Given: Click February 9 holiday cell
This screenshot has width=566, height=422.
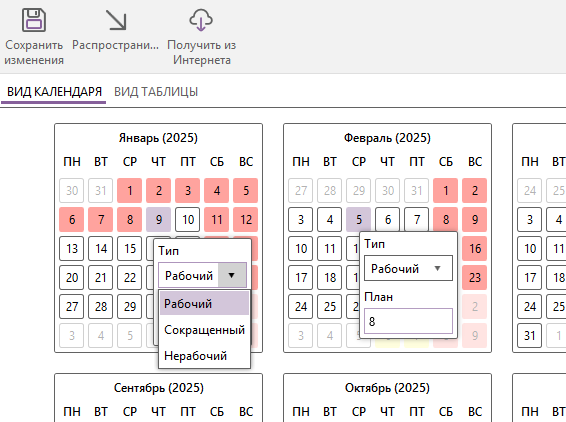Looking at the screenshot, I should 475,219.
